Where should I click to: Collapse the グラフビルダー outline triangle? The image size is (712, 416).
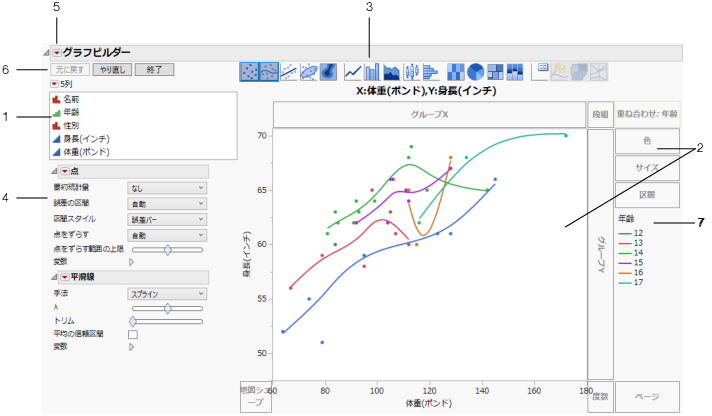coord(46,53)
